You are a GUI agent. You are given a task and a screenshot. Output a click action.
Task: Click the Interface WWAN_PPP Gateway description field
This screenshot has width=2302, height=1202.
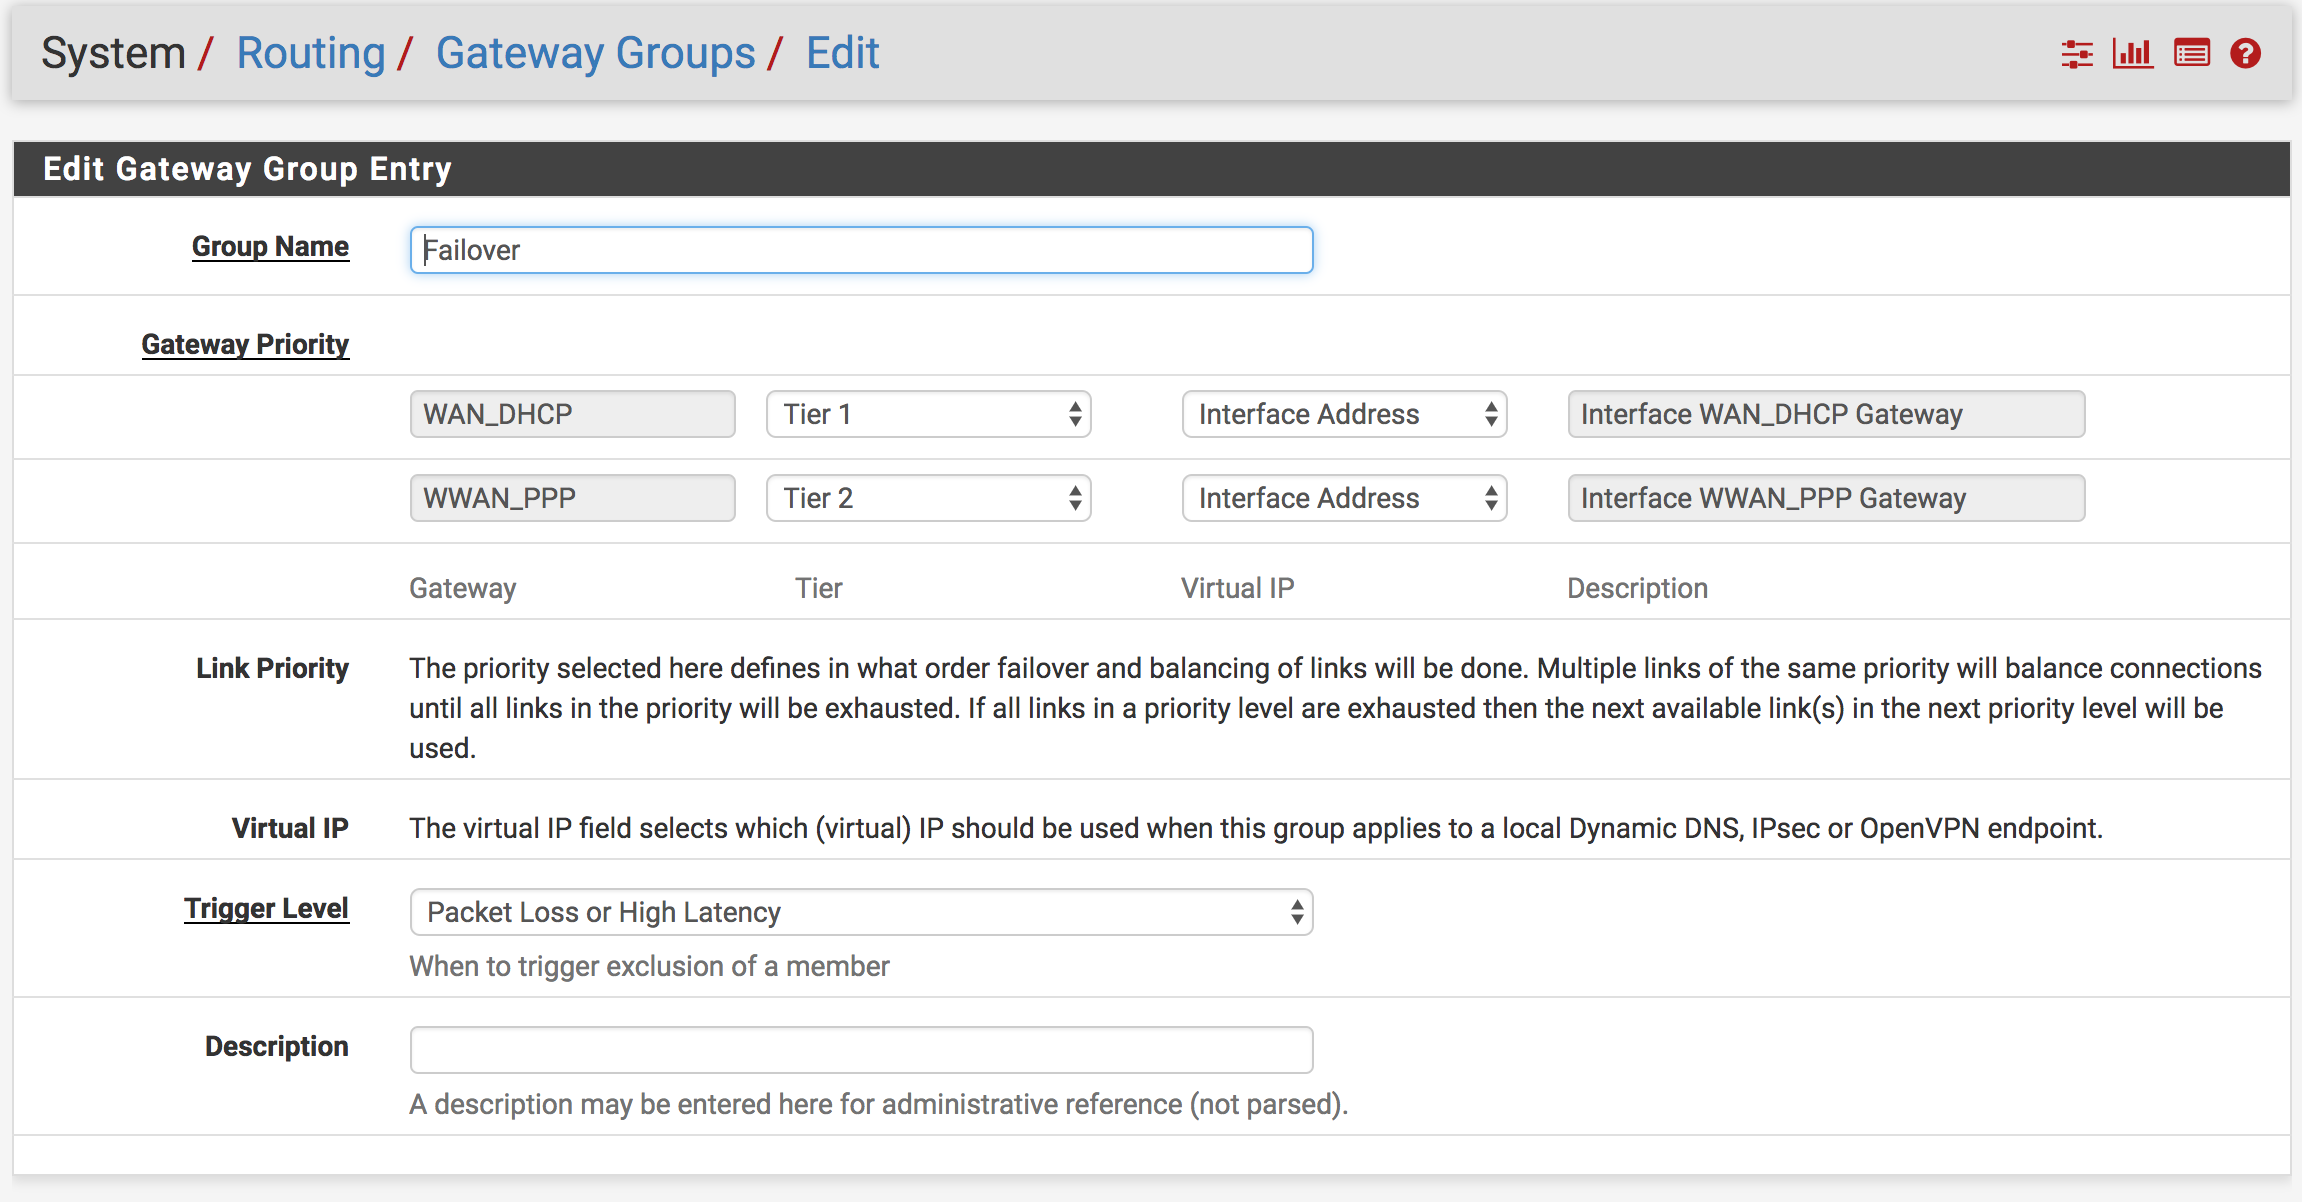tap(1826, 498)
